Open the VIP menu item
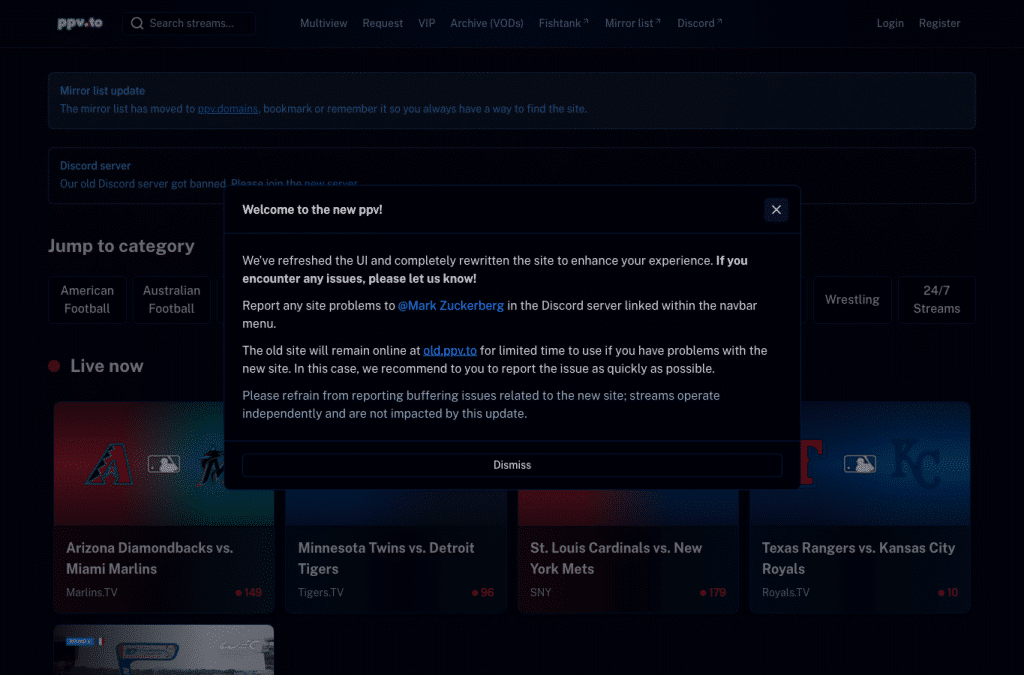Image resolution: width=1024 pixels, height=675 pixels. pos(426,24)
